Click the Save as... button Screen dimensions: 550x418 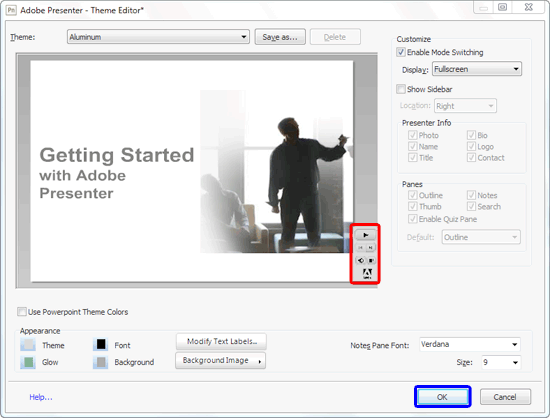280,37
